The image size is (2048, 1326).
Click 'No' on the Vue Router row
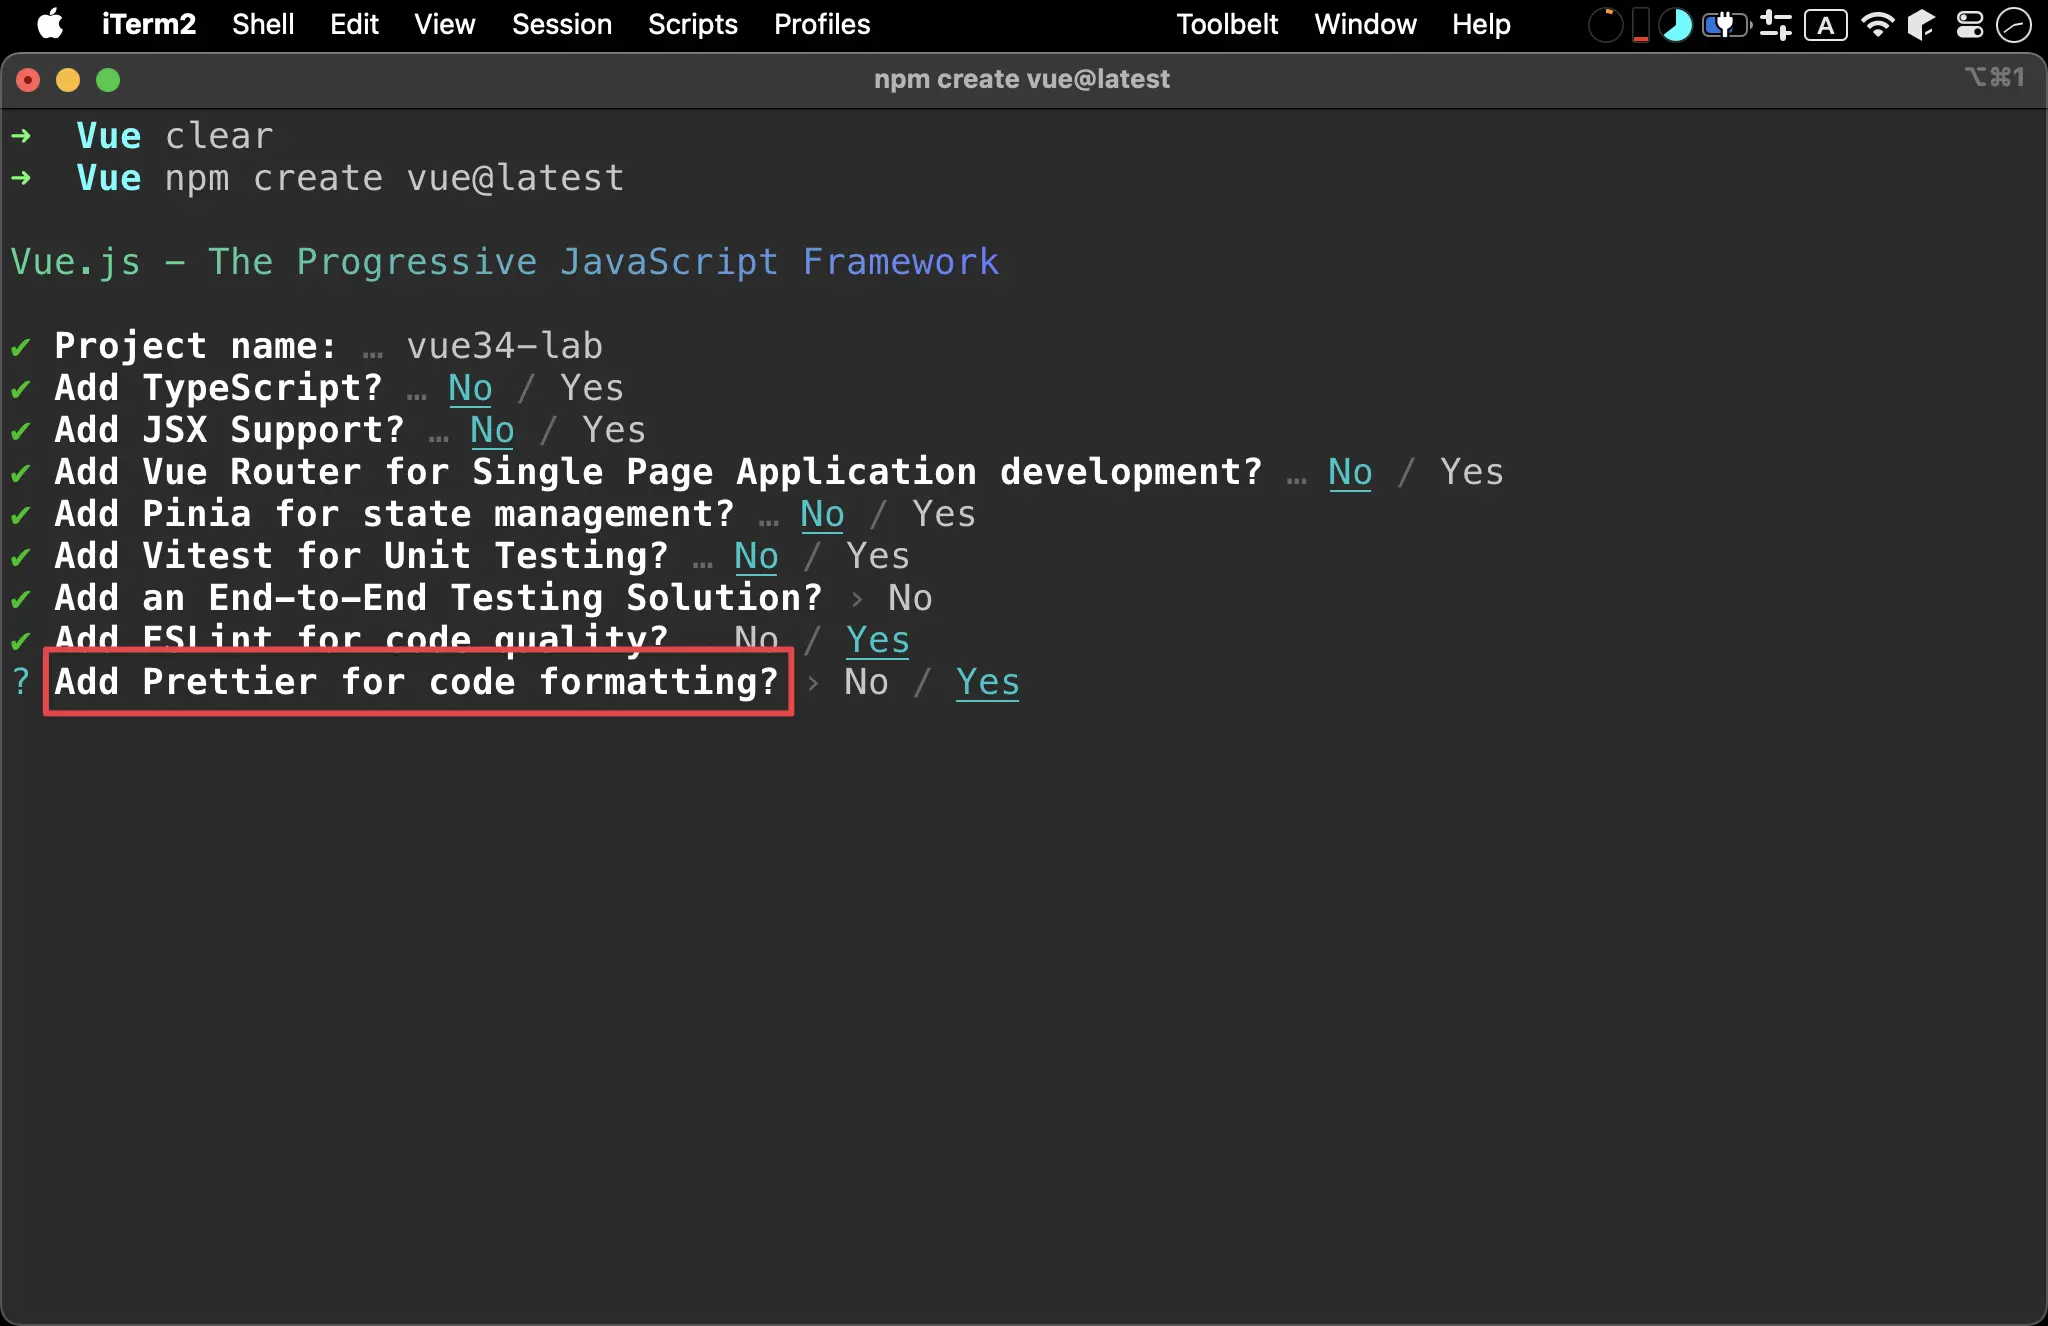coord(1350,472)
